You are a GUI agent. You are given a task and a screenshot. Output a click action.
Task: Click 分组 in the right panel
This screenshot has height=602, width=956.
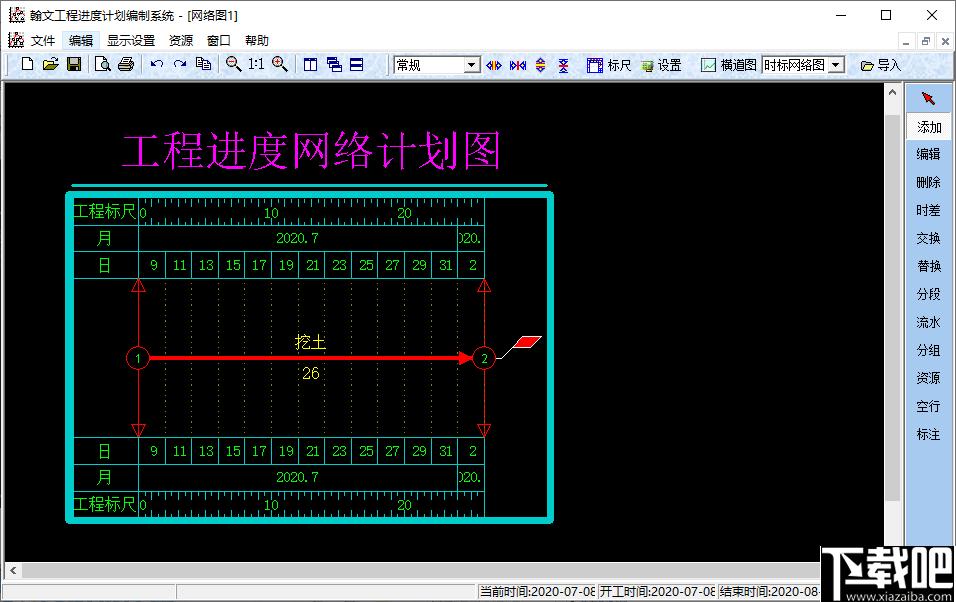(x=929, y=350)
